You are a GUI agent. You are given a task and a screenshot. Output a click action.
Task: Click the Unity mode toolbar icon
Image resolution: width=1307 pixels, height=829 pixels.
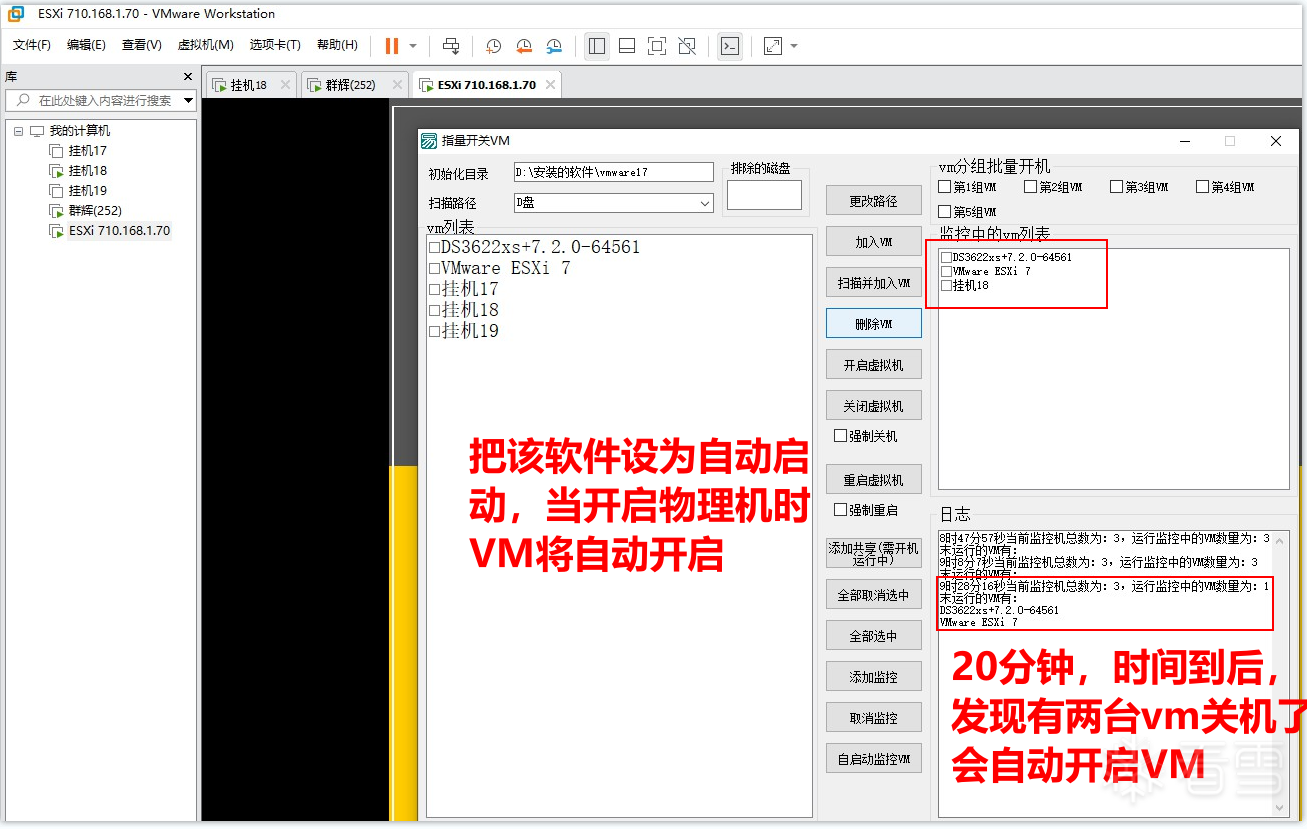click(x=687, y=45)
